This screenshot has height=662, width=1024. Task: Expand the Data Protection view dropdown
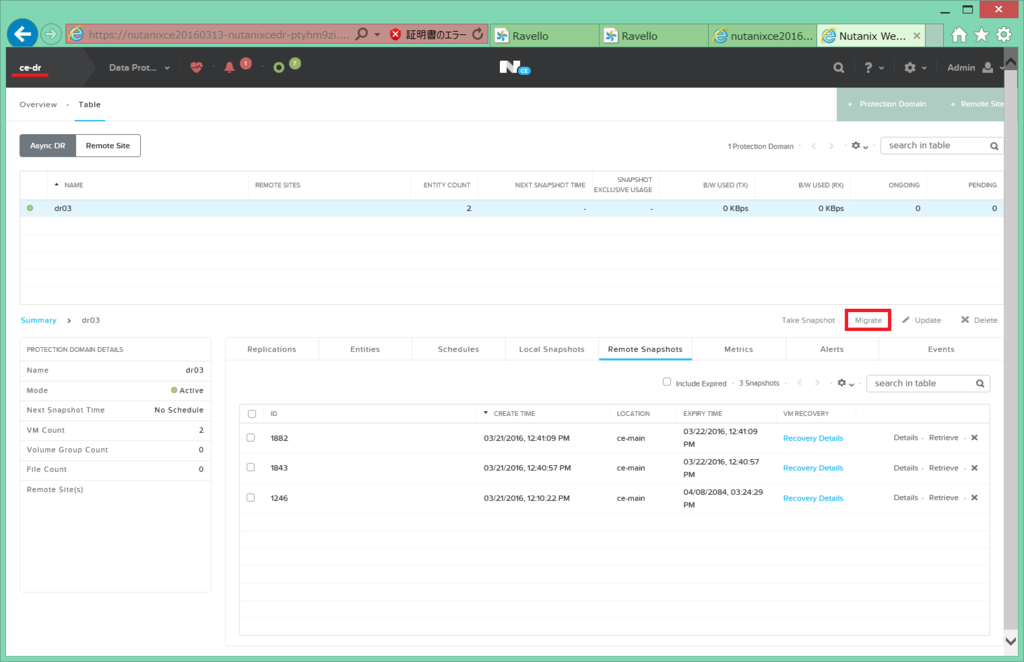pyautogui.click(x=139, y=67)
